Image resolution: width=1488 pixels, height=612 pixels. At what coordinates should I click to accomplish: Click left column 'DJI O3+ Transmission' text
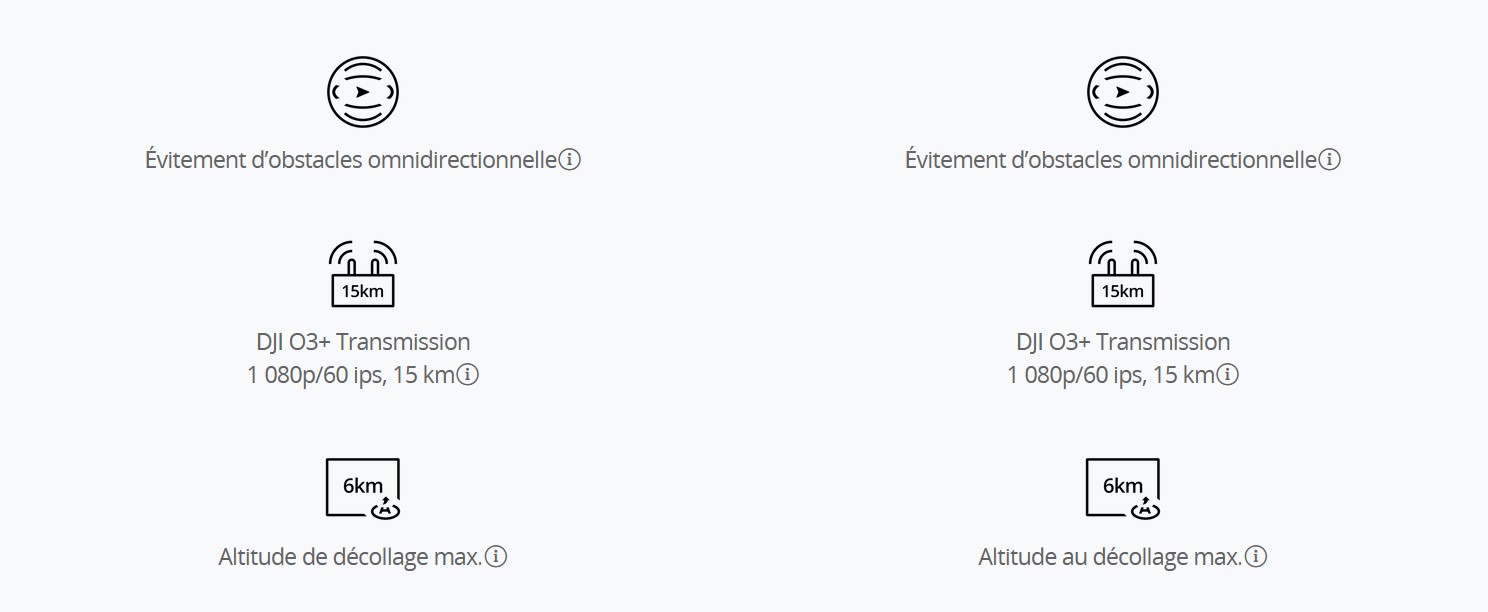[363, 342]
